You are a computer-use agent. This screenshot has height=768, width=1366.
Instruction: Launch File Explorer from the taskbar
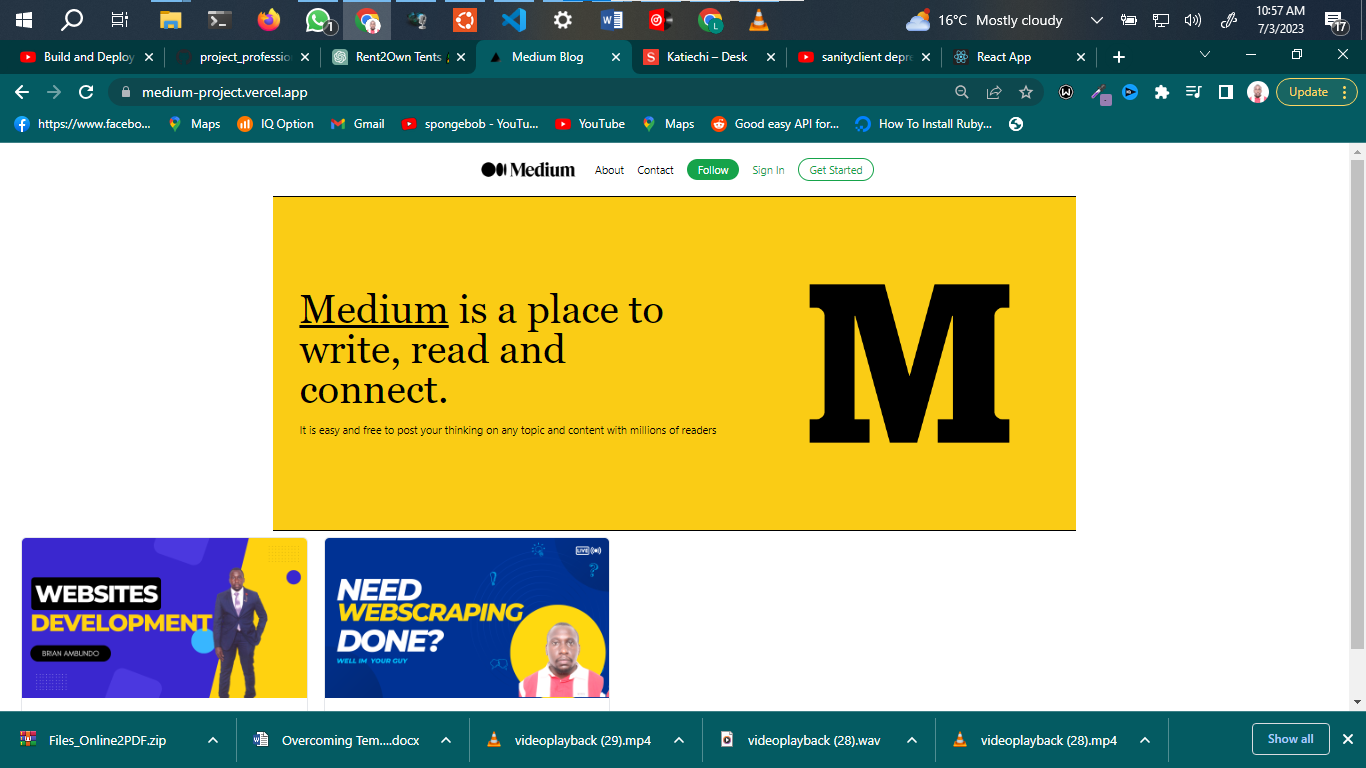(171, 19)
